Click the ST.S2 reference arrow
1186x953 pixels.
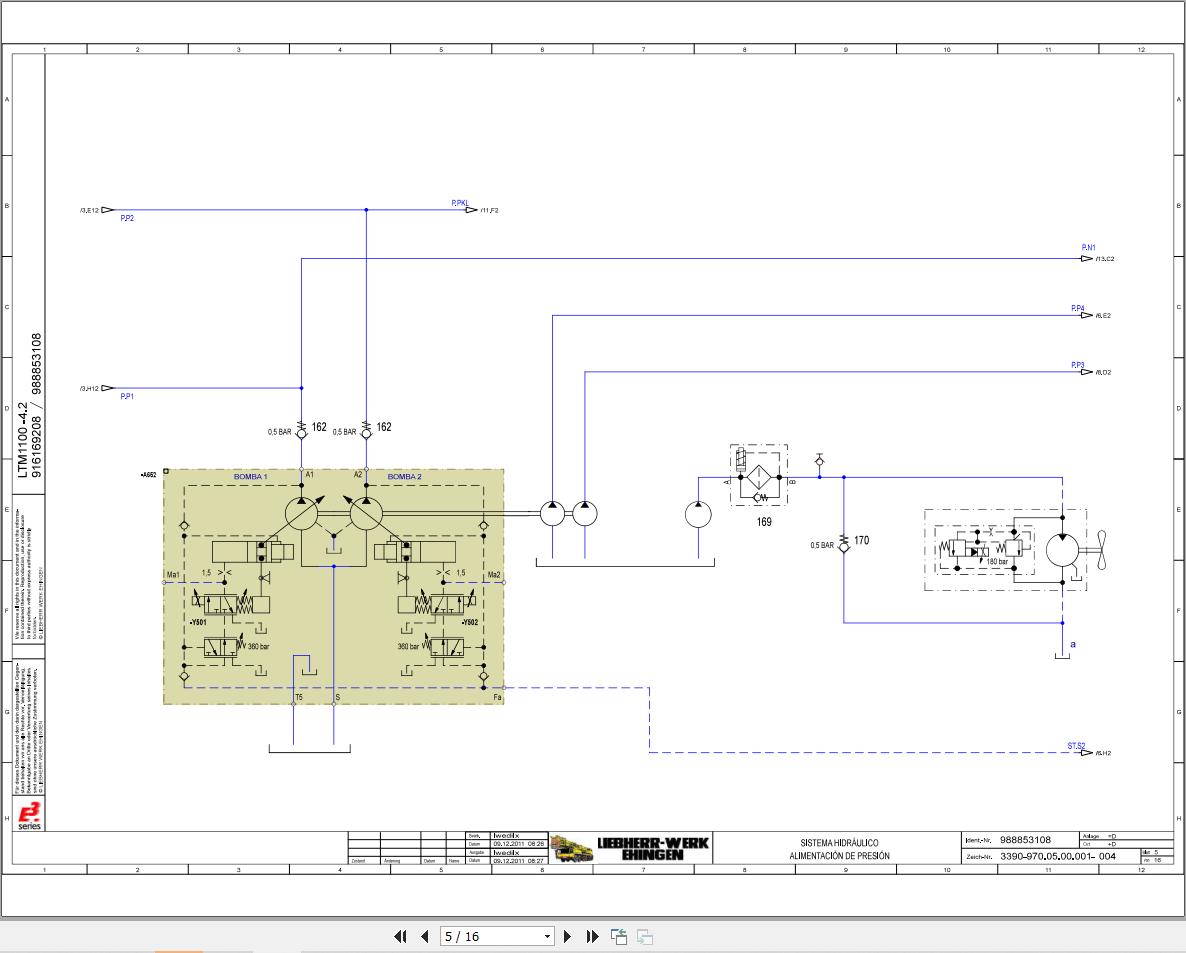pos(1087,753)
